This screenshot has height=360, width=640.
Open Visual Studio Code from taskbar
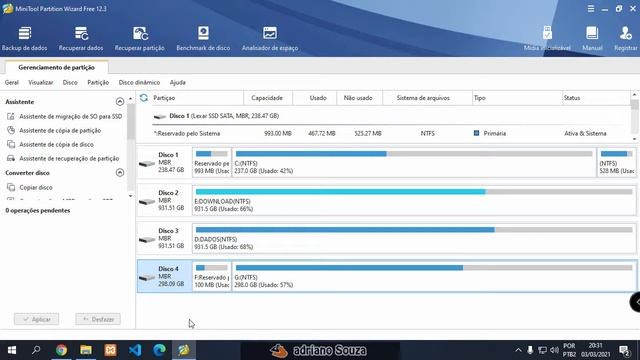click(x=135, y=350)
